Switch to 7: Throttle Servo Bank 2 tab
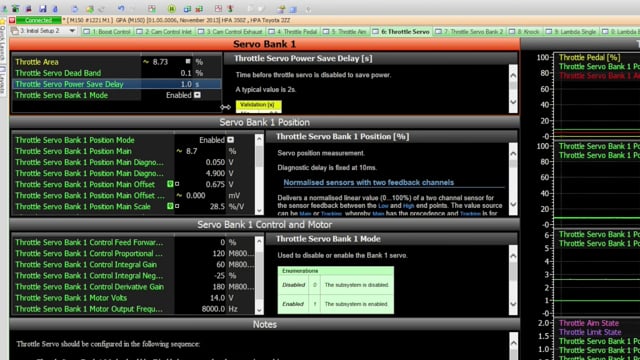This screenshot has height=360, width=640. [470, 31]
